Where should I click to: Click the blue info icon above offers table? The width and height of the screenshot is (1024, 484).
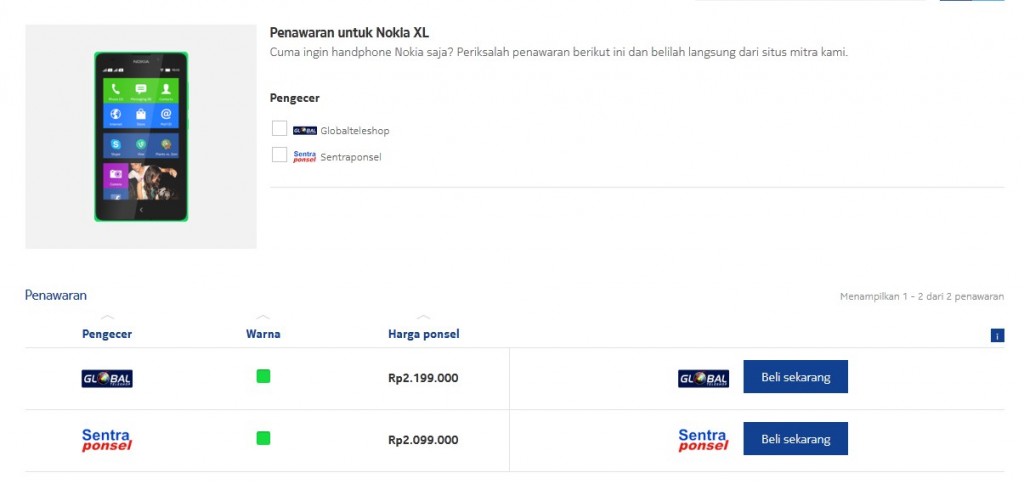click(x=997, y=336)
